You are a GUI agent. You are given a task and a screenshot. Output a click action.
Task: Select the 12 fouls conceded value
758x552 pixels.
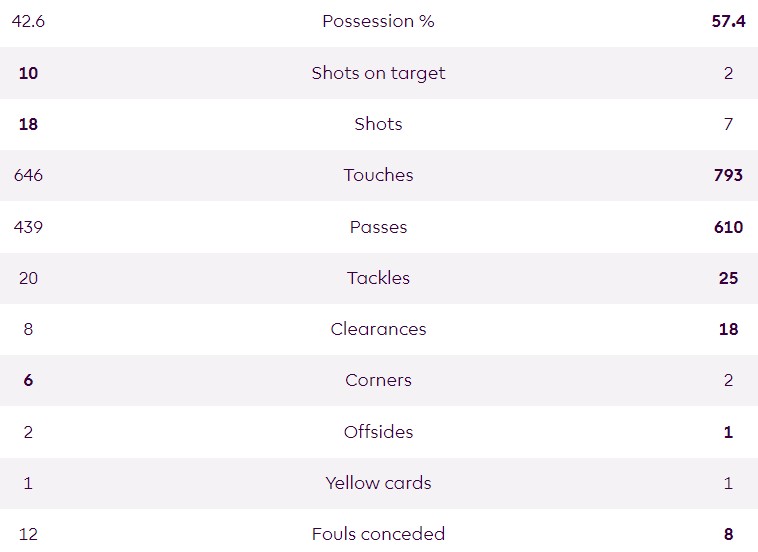(28, 534)
